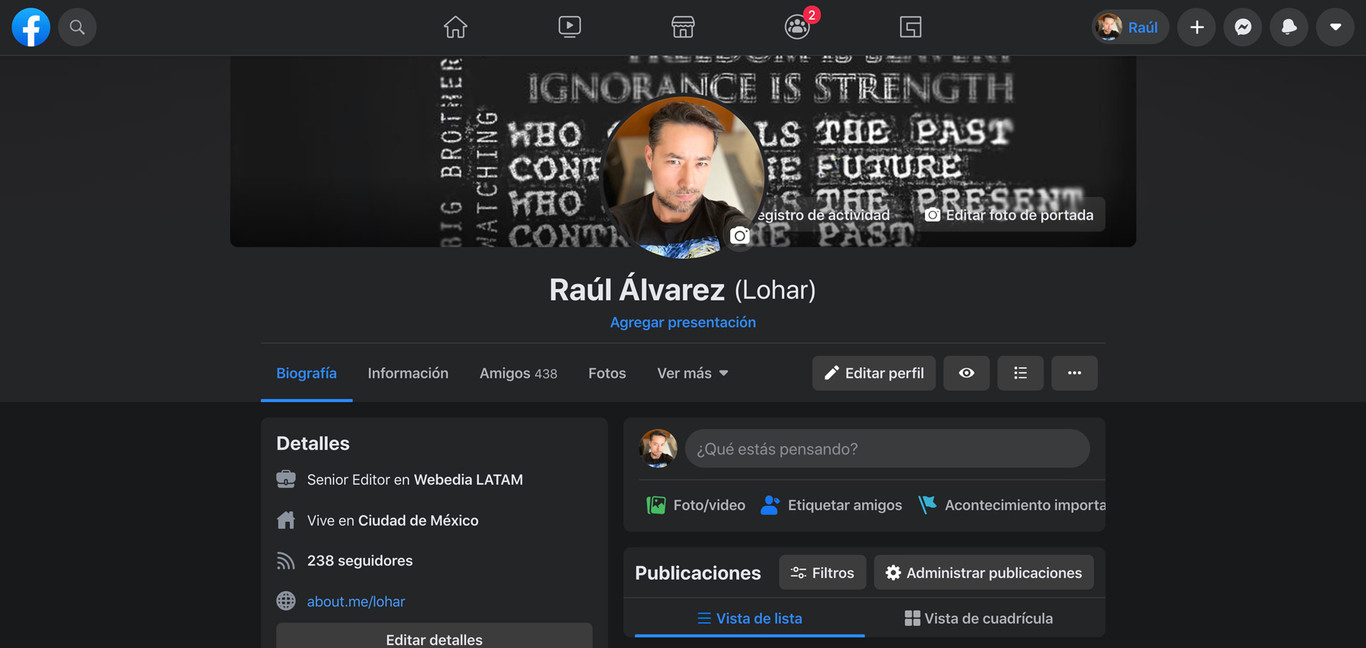Open the about.me/lohar link
This screenshot has width=1366, height=648.
356,601
